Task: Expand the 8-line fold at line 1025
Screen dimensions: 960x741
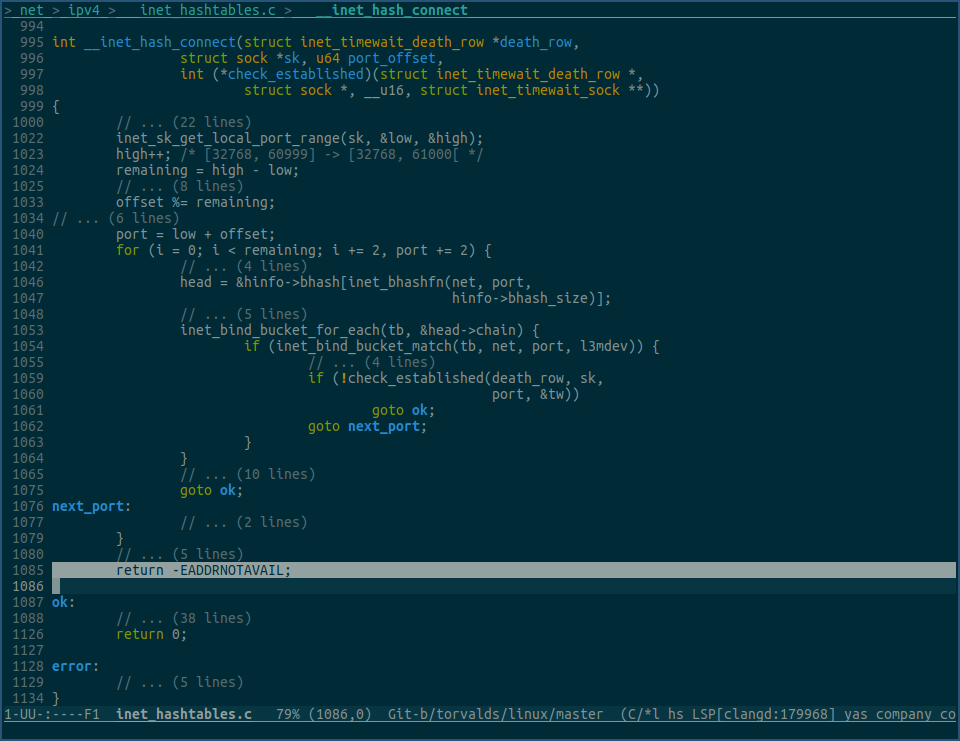Action: click(x=180, y=186)
